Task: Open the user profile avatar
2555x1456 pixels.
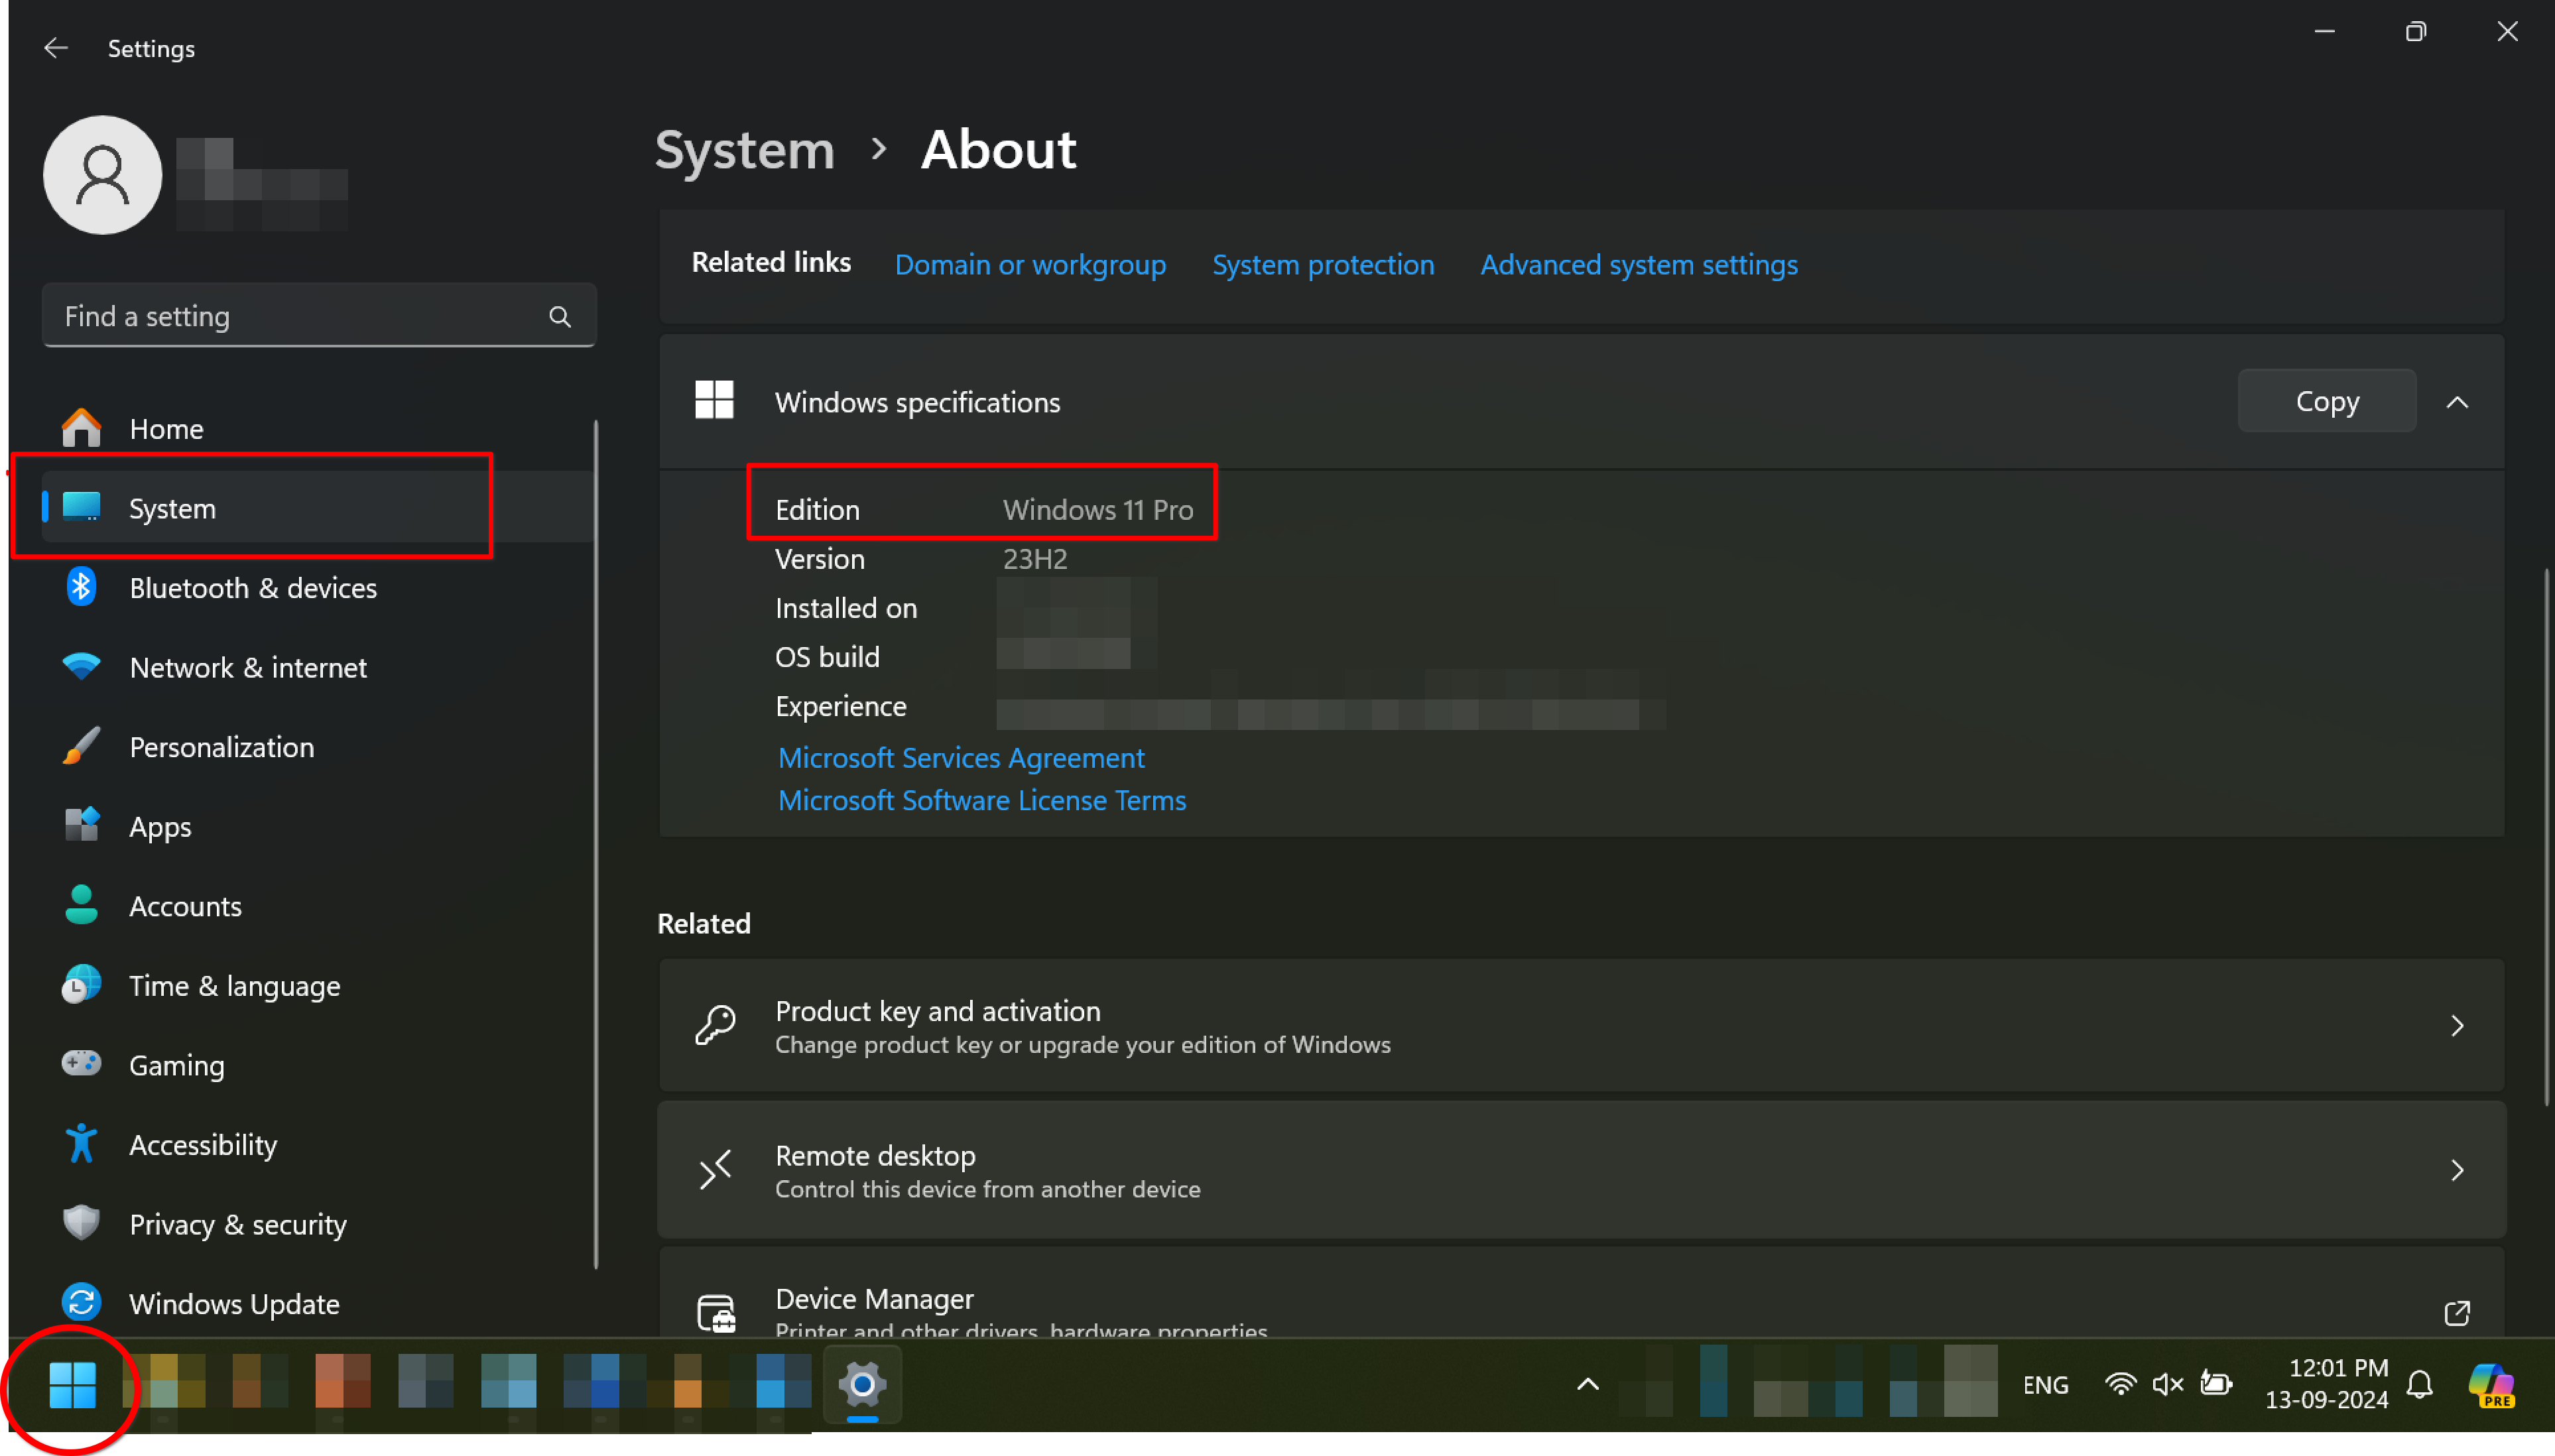Action: pos(102,175)
